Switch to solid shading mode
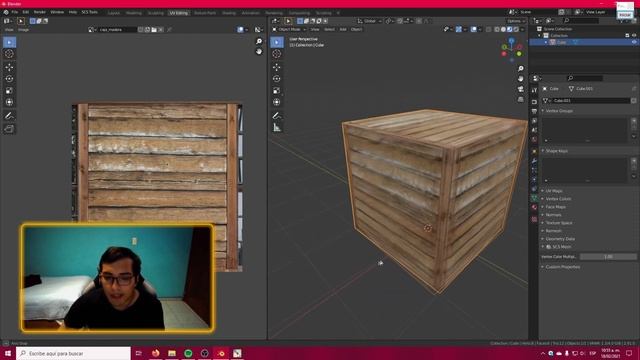 click(503, 29)
